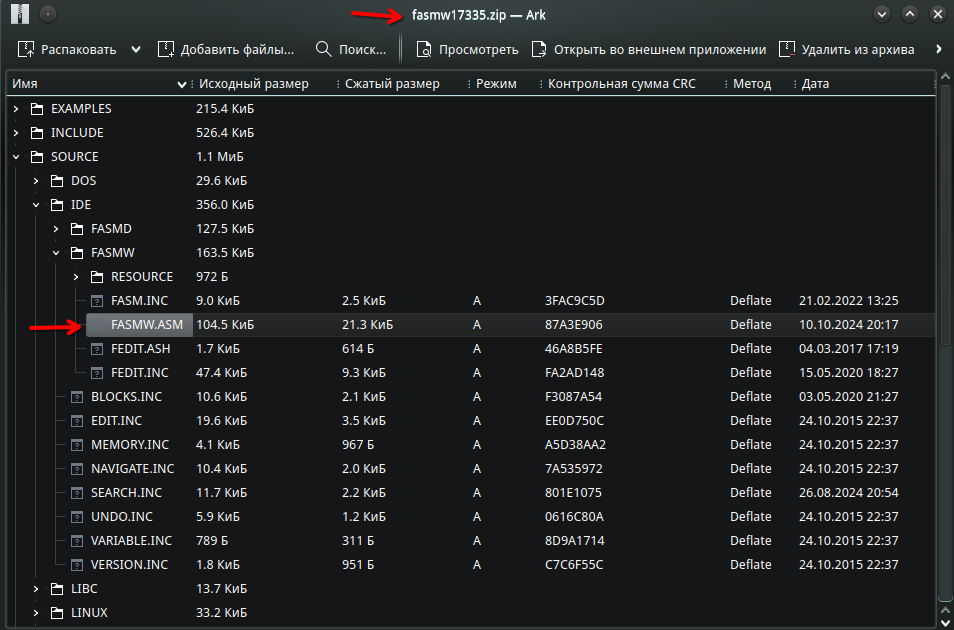Select the FEDIT.INC file
The height and width of the screenshot is (630, 954).
pos(139,372)
